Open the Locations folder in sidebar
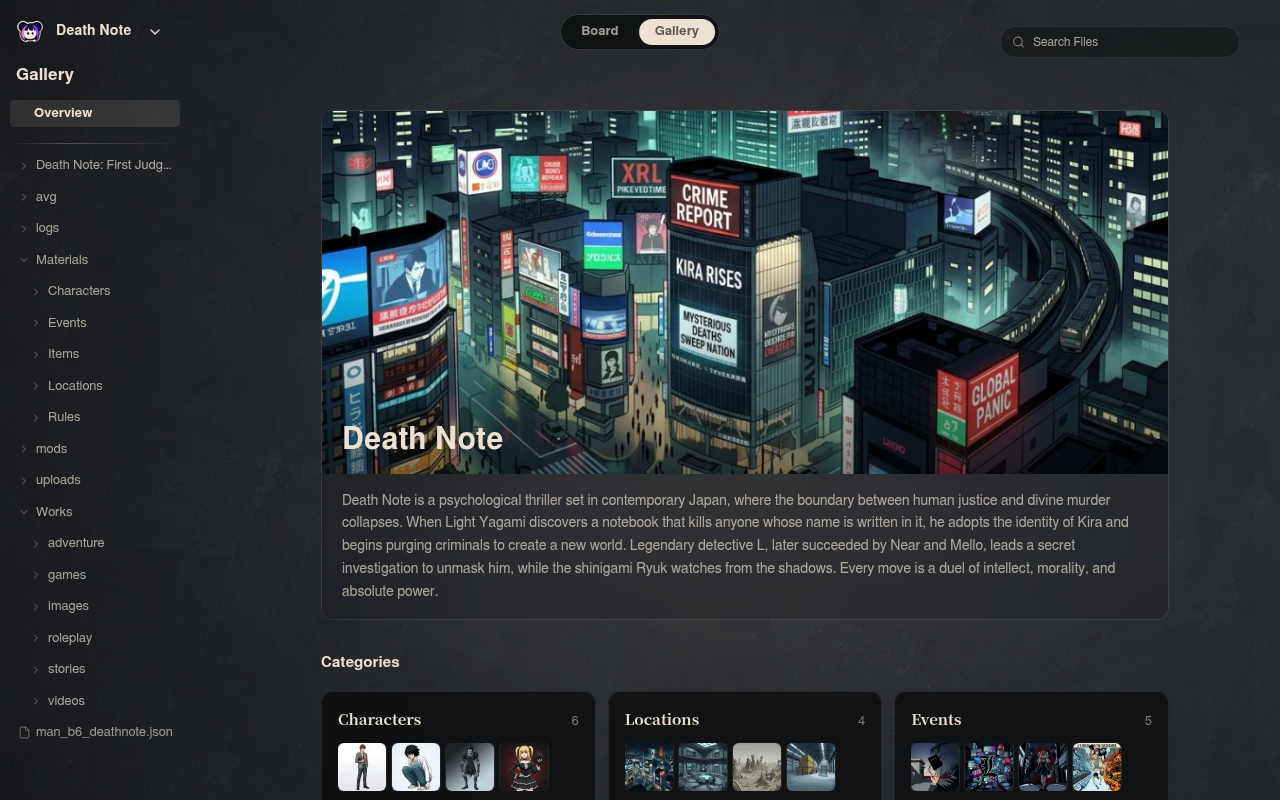 [x=75, y=386]
